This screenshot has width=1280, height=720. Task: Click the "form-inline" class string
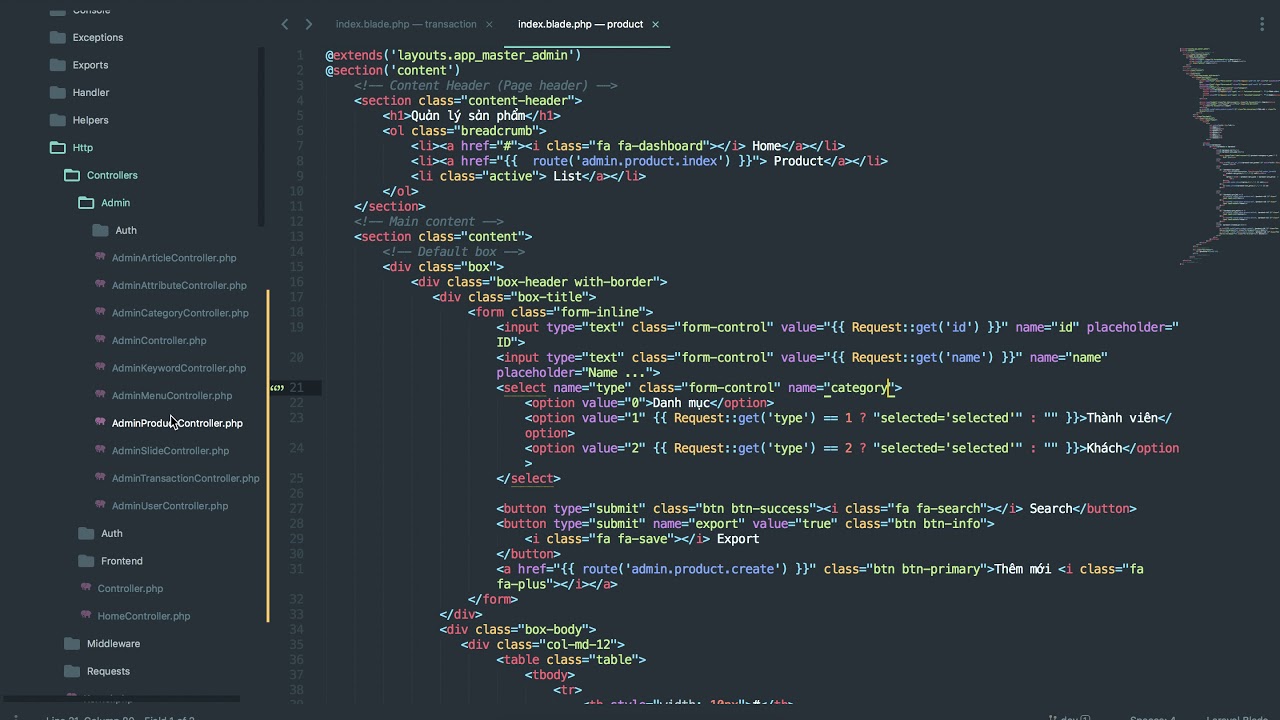(599, 312)
